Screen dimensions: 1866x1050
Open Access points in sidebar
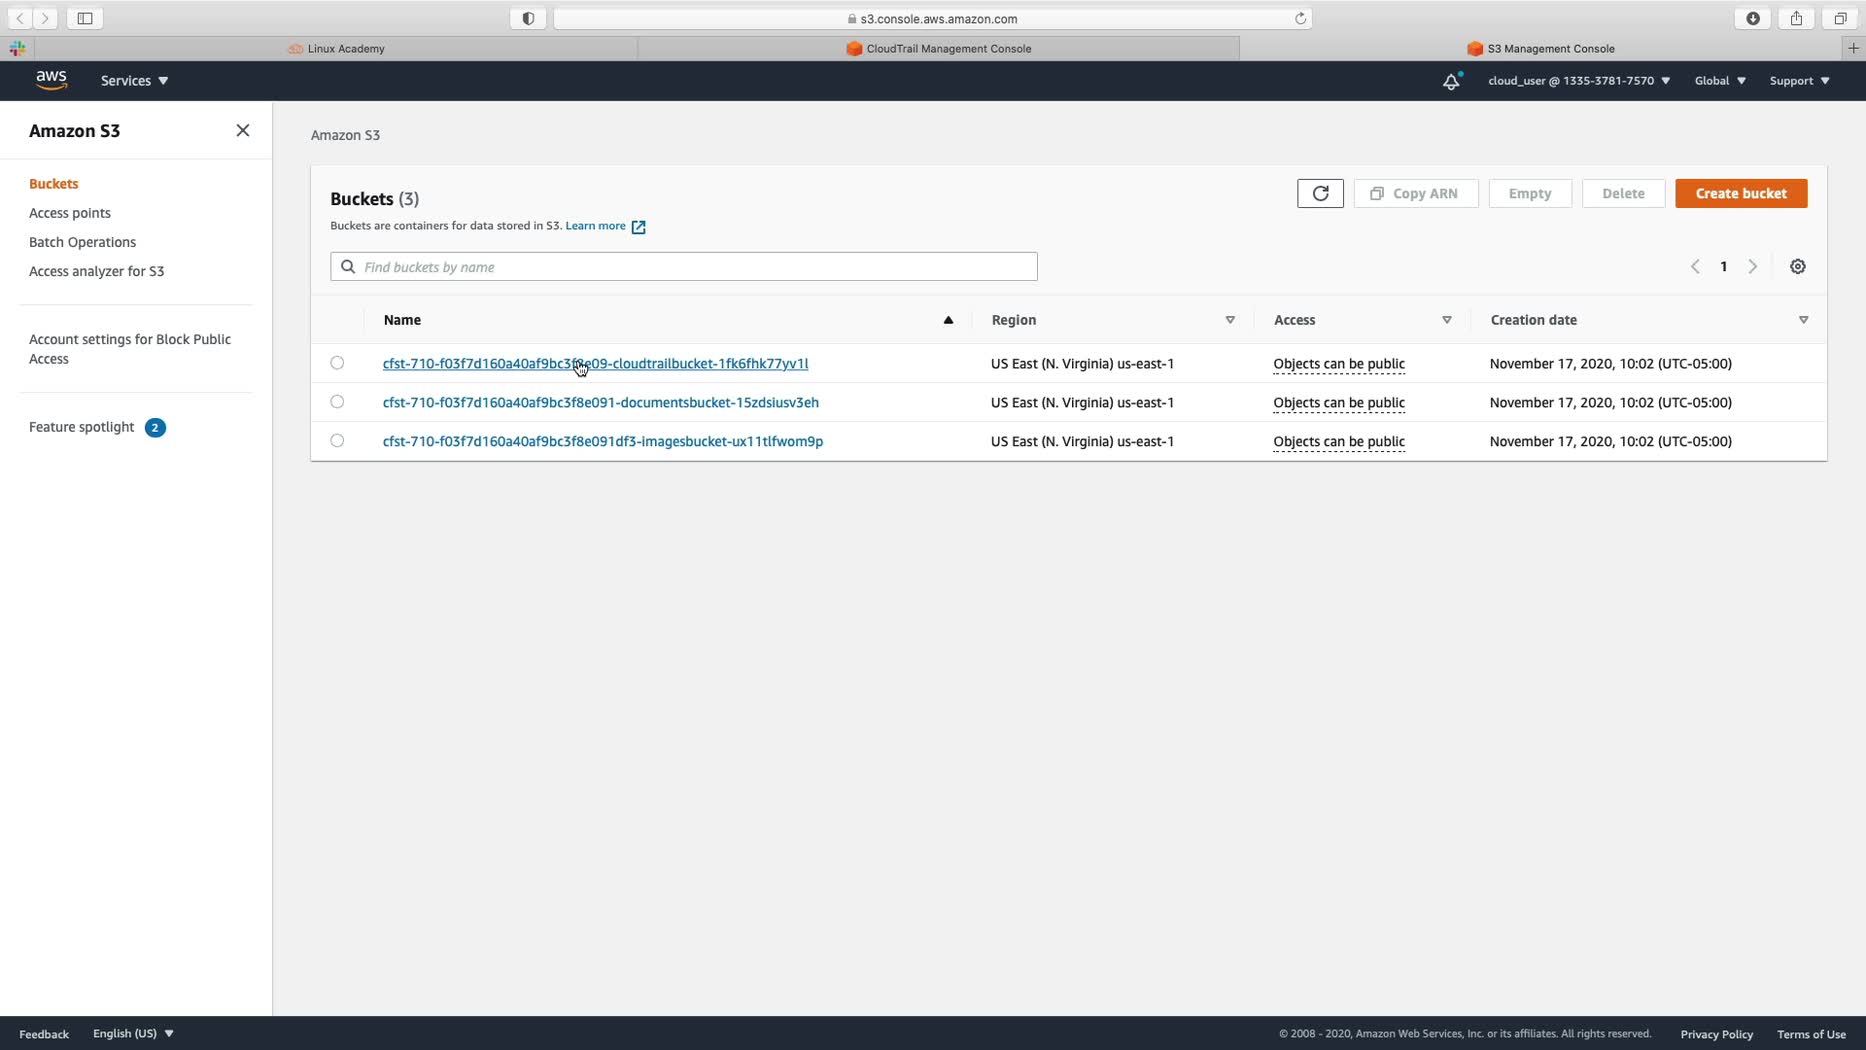coord(70,213)
